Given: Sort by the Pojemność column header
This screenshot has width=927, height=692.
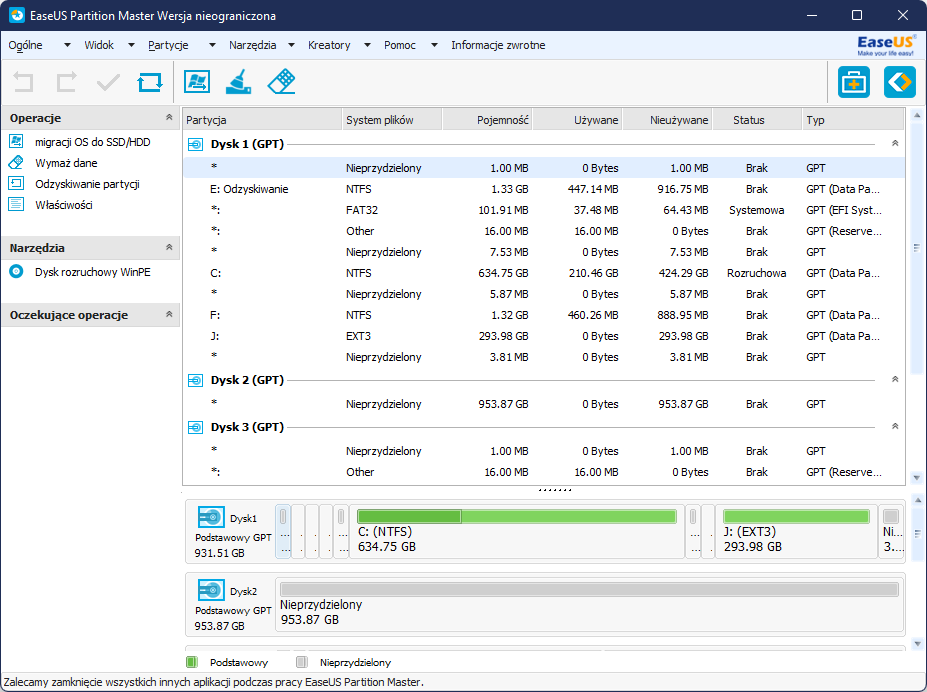Looking at the screenshot, I should point(487,119).
